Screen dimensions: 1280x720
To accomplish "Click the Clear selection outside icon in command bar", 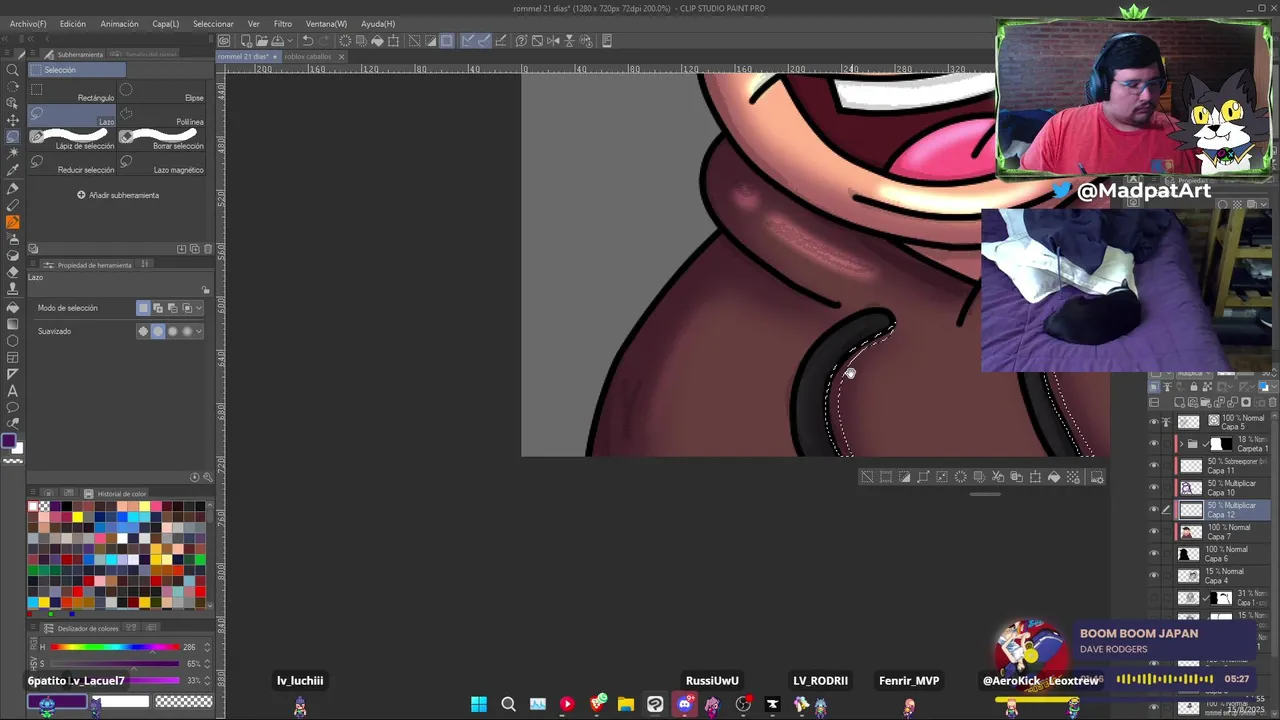I will [x=361, y=41].
